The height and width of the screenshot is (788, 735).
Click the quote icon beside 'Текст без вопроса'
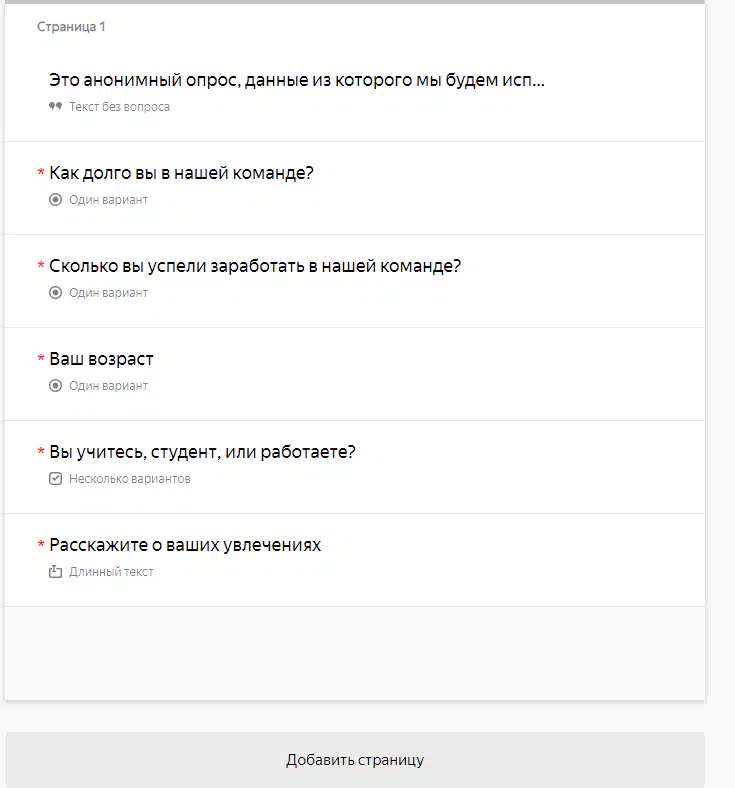(x=55, y=107)
